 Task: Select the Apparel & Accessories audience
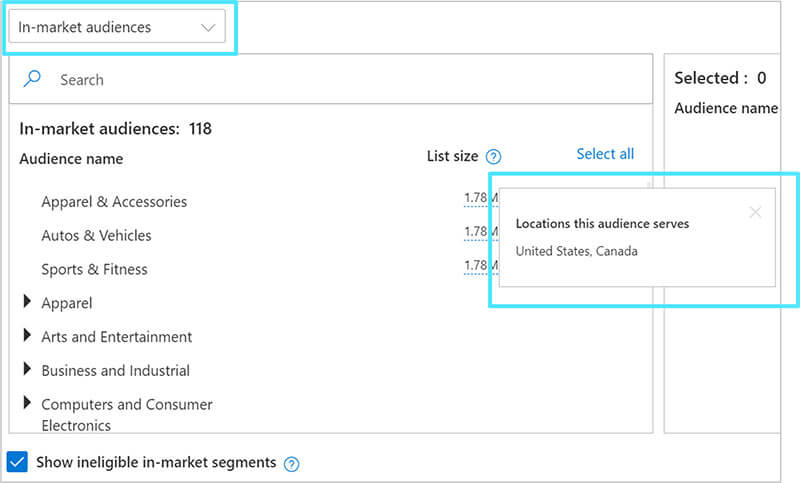tap(114, 202)
